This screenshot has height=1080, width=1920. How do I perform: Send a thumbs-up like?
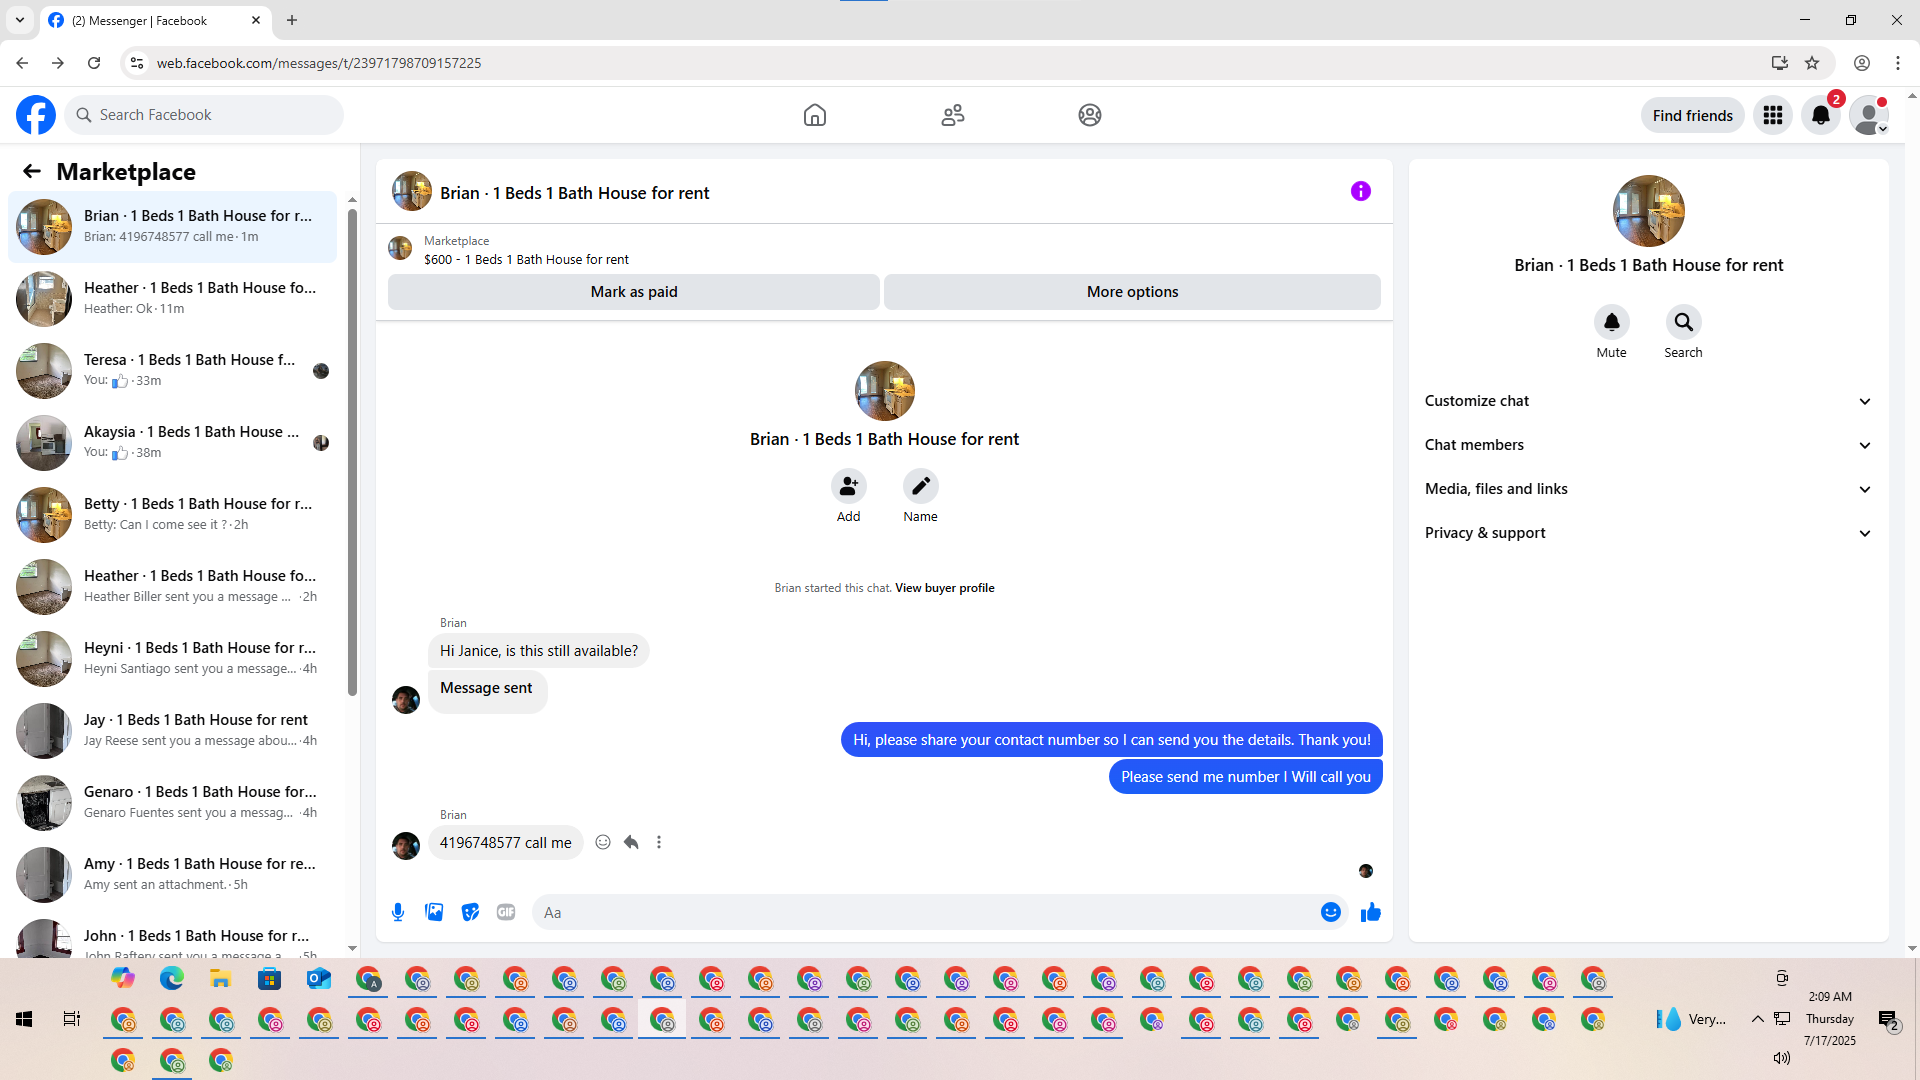(x=1371, y=912)
